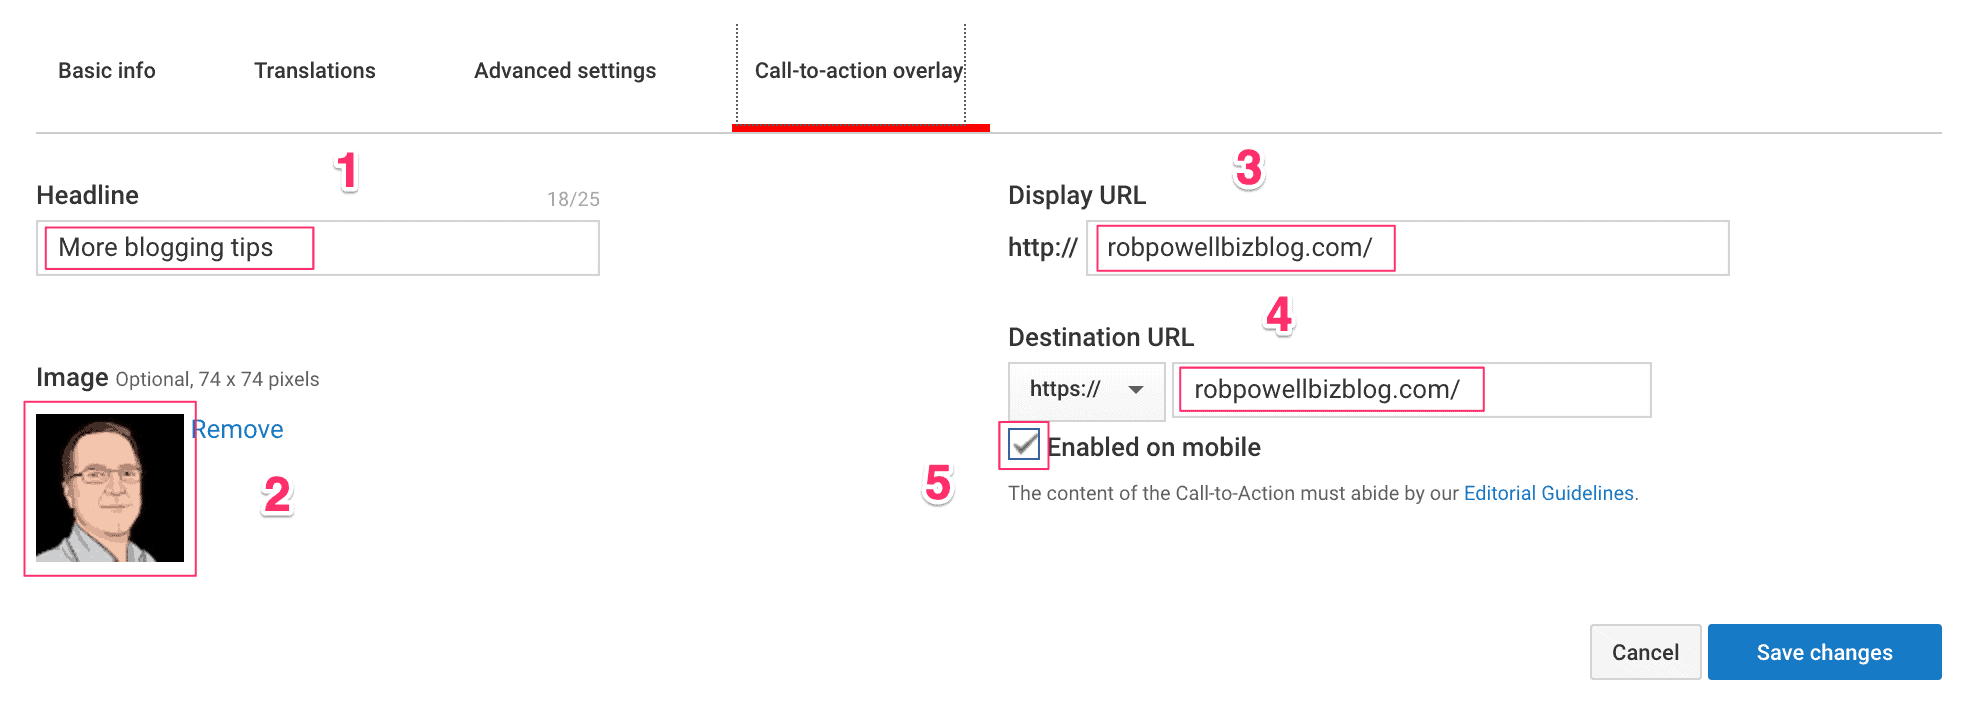Open the https:// protocol dropdown
Viewport: 1976px width, 710px height.
coord(1086,391)
